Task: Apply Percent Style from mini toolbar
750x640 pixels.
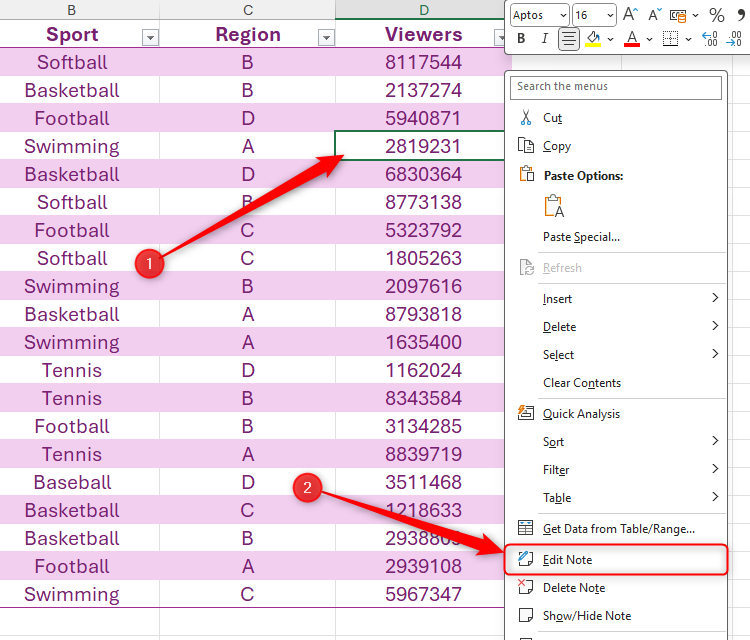Action: click(x=716, y=15)
